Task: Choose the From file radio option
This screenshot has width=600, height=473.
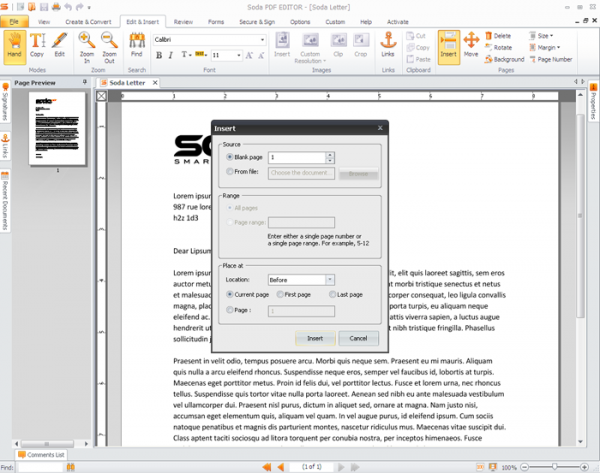Action: [231, 173]
